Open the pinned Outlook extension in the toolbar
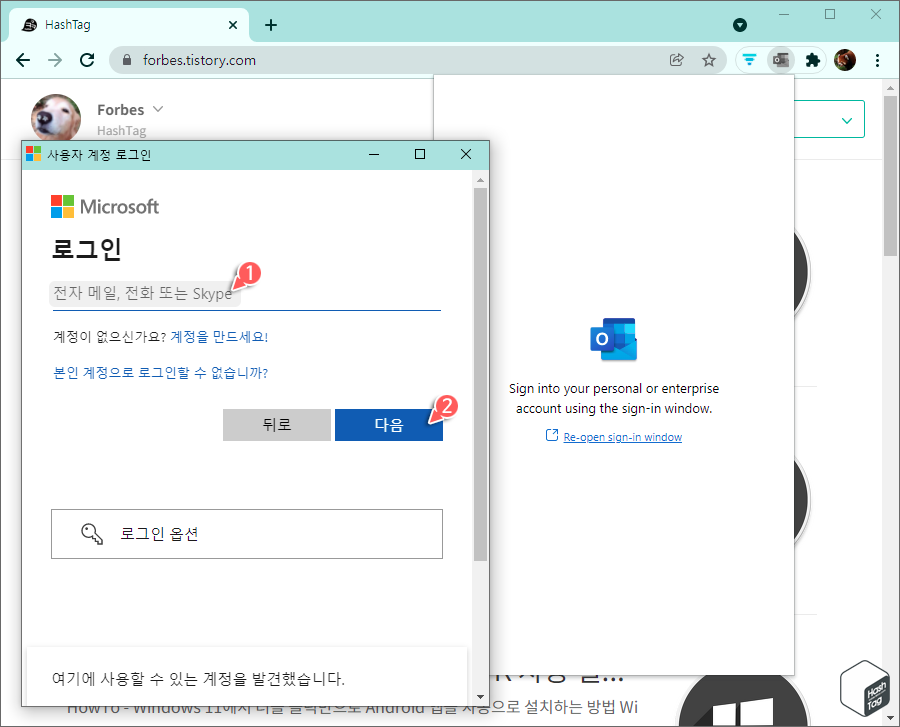 [x=781, y=60]
